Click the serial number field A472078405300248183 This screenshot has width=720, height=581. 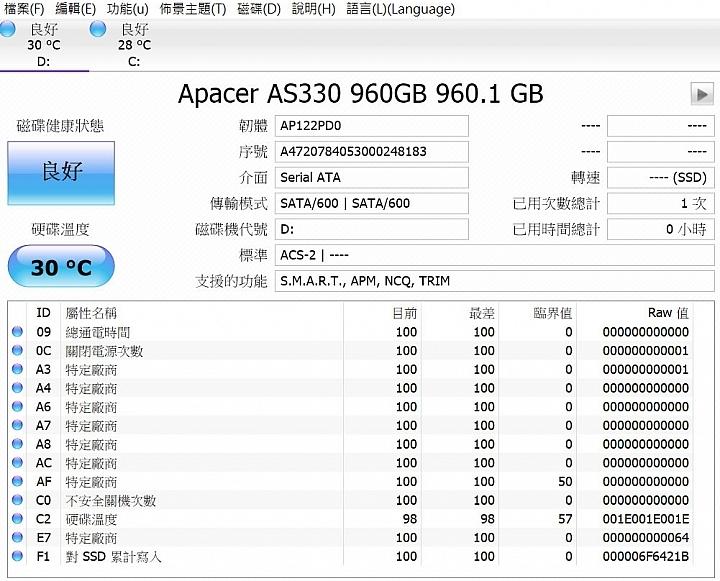pos(371,152)
